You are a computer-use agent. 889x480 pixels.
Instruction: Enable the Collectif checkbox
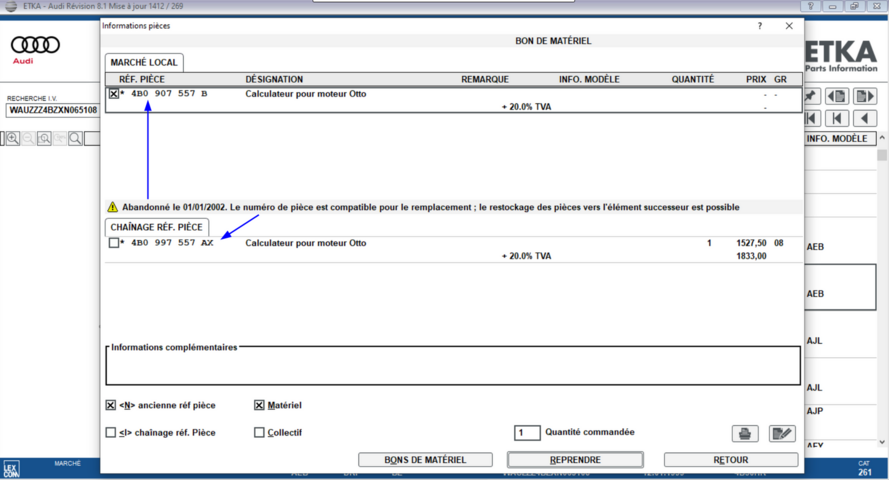(x=259, y=432)
